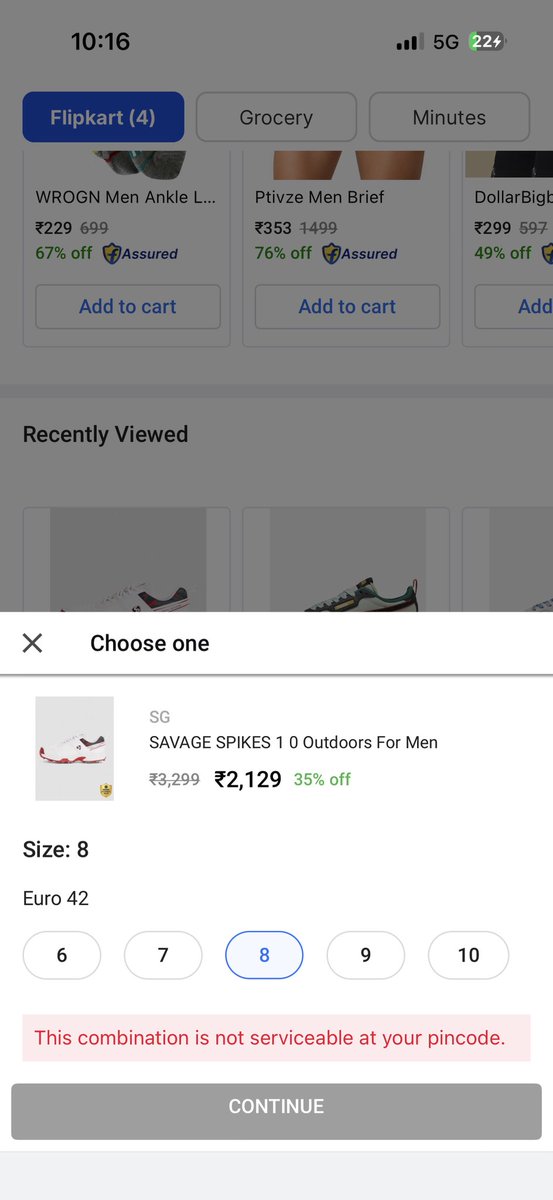Tap the CONTINUE button

(x=276, y=1107)
